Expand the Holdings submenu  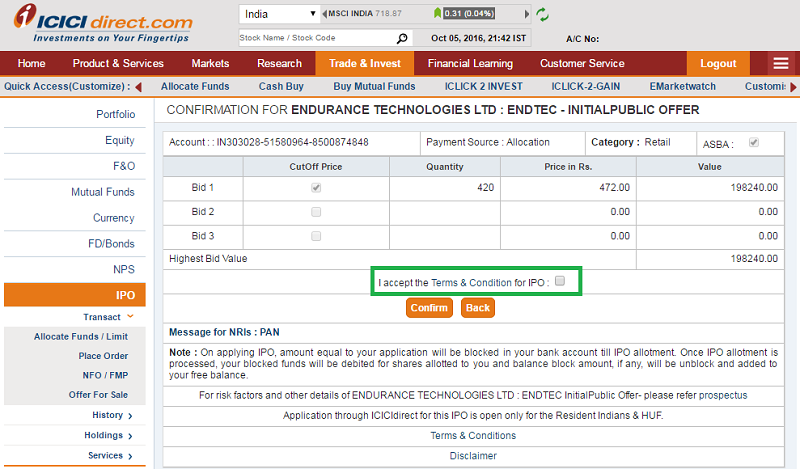click(x=108, y=436)
